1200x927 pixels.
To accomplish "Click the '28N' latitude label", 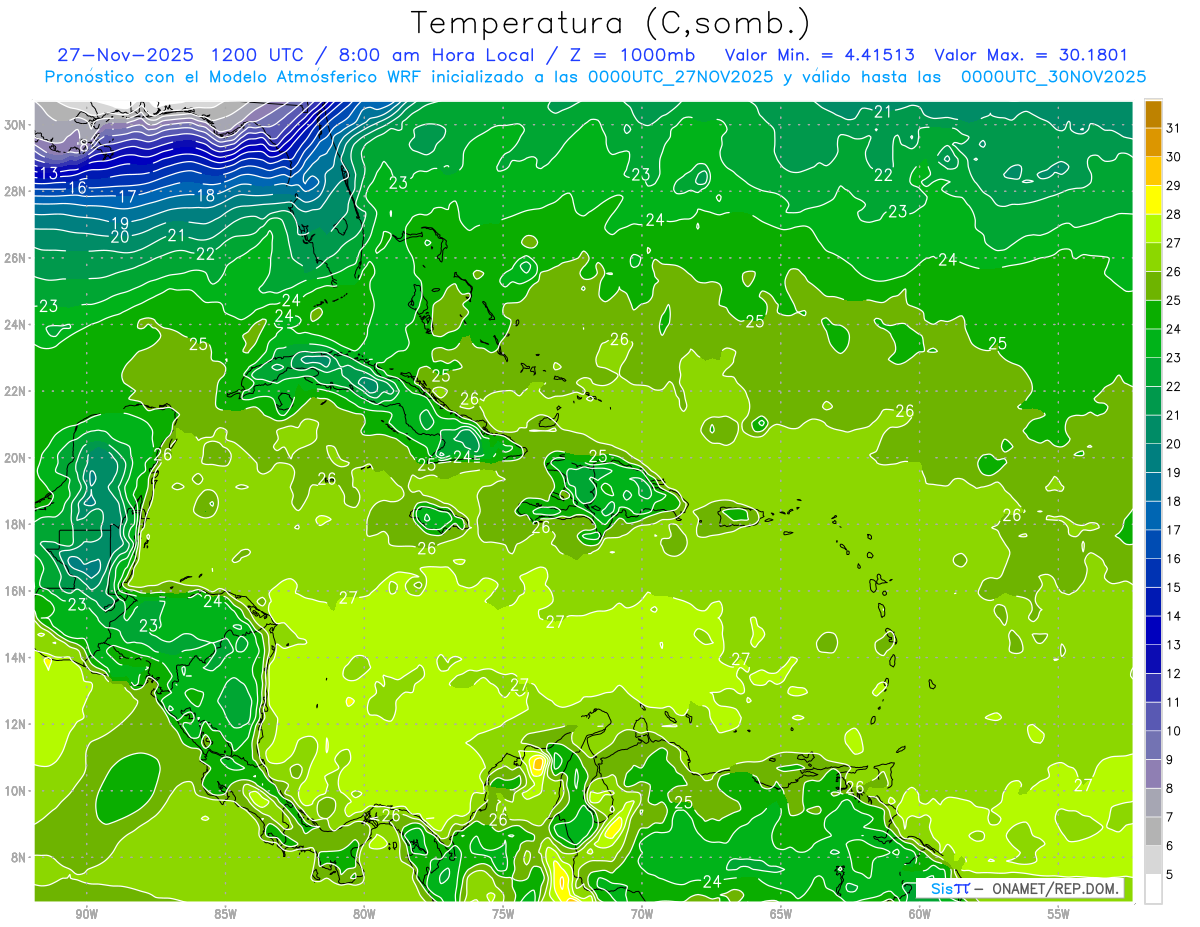I will click(x=16, y=191).
